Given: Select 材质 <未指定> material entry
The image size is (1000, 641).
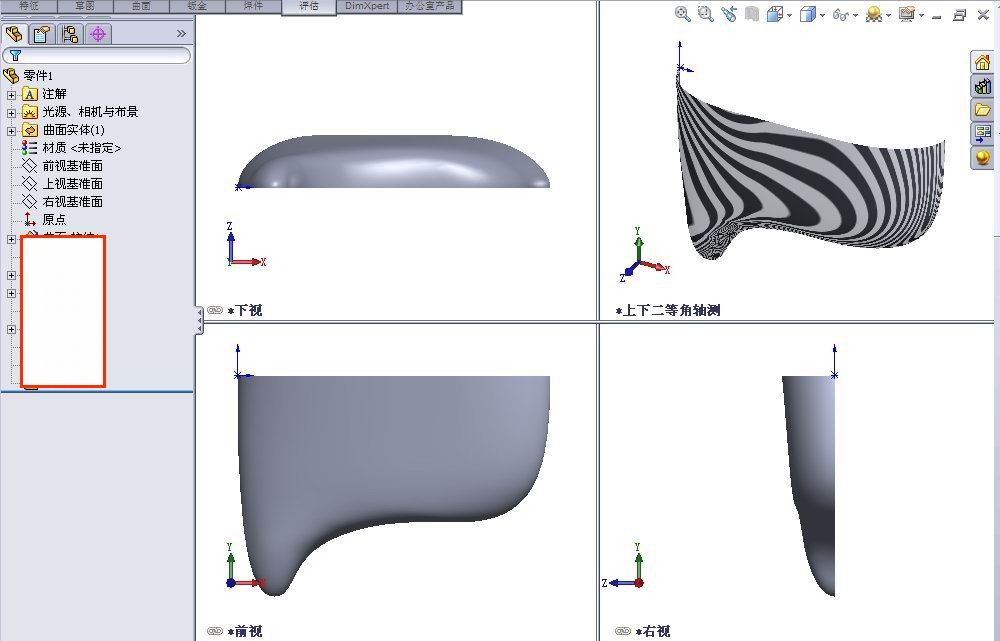Looking at the screenshot, I should [82, 147].
